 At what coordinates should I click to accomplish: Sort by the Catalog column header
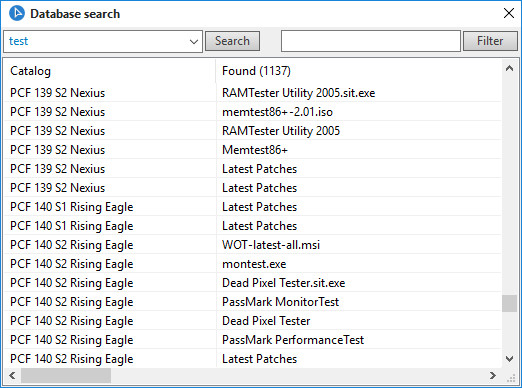[110, 71]
